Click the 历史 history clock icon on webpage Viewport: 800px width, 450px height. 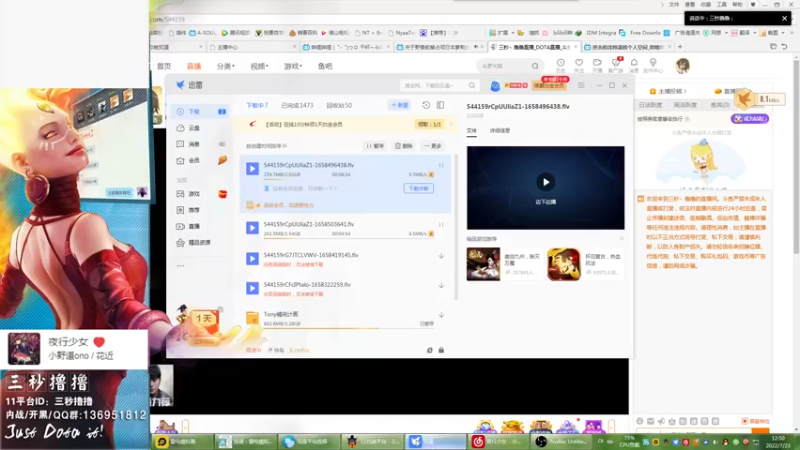[560, 65]
